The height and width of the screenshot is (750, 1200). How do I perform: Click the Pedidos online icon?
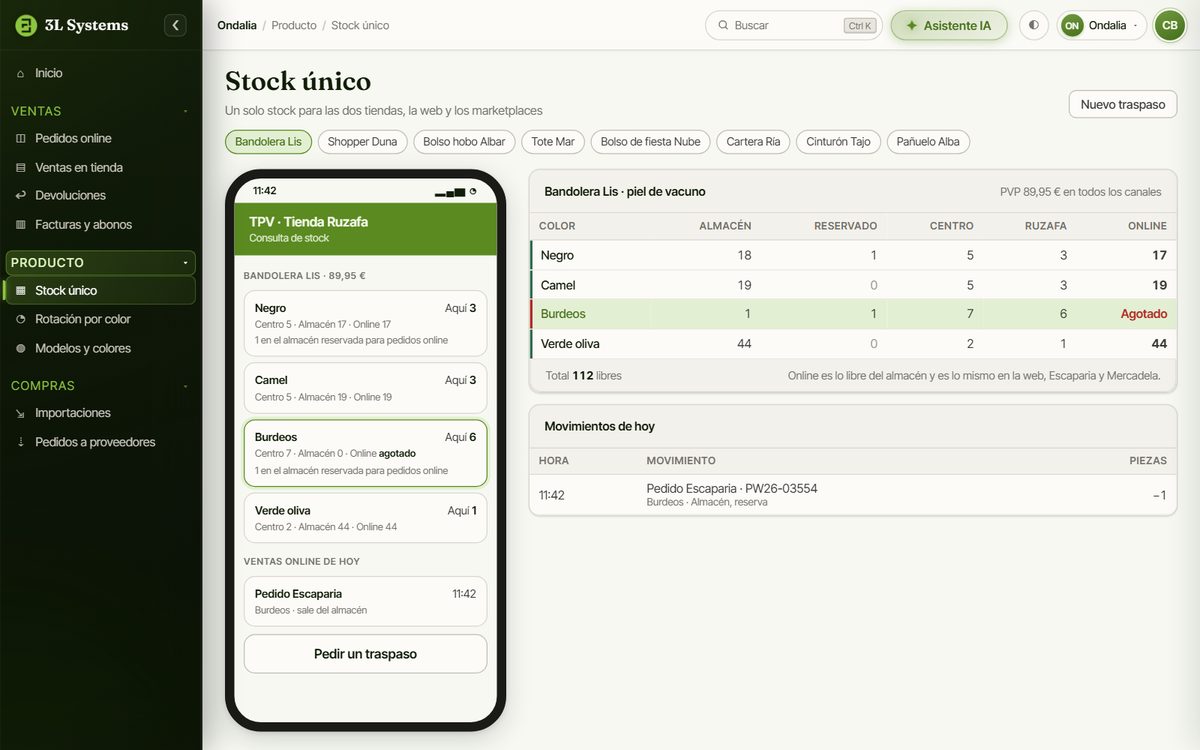[21, 138]
